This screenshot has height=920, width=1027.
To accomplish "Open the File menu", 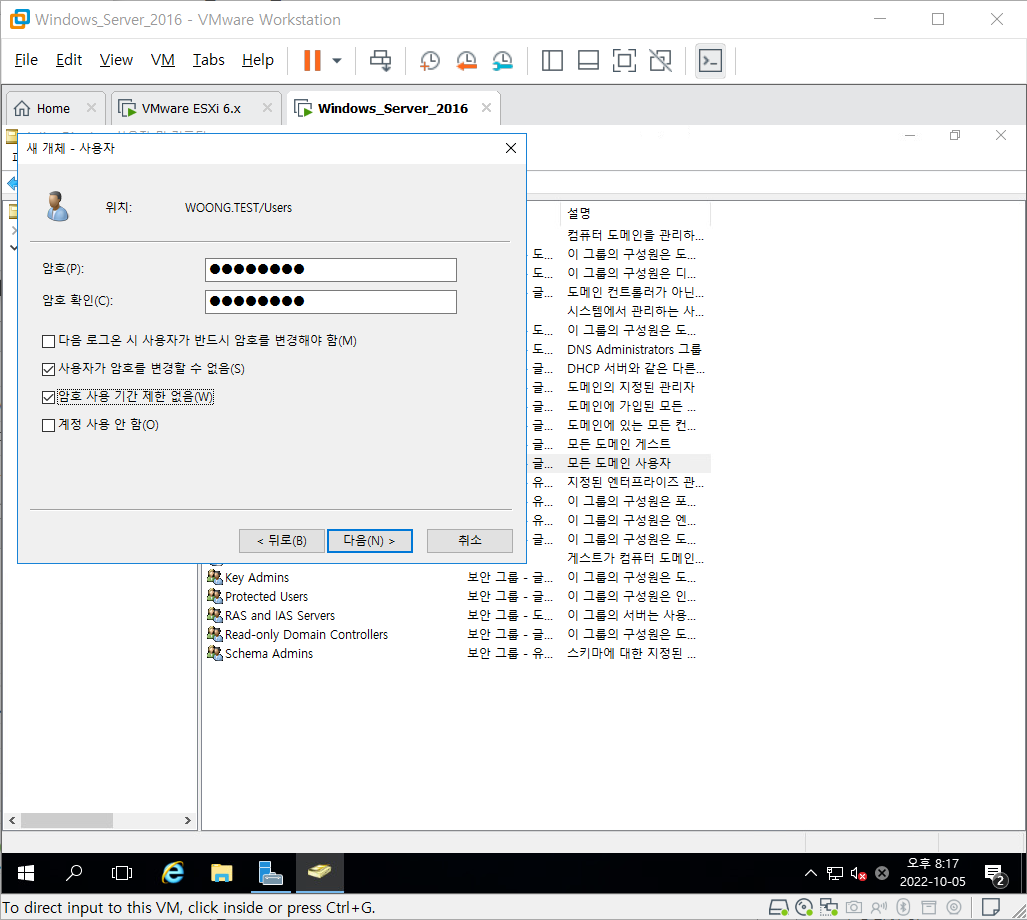I will 26,60.
